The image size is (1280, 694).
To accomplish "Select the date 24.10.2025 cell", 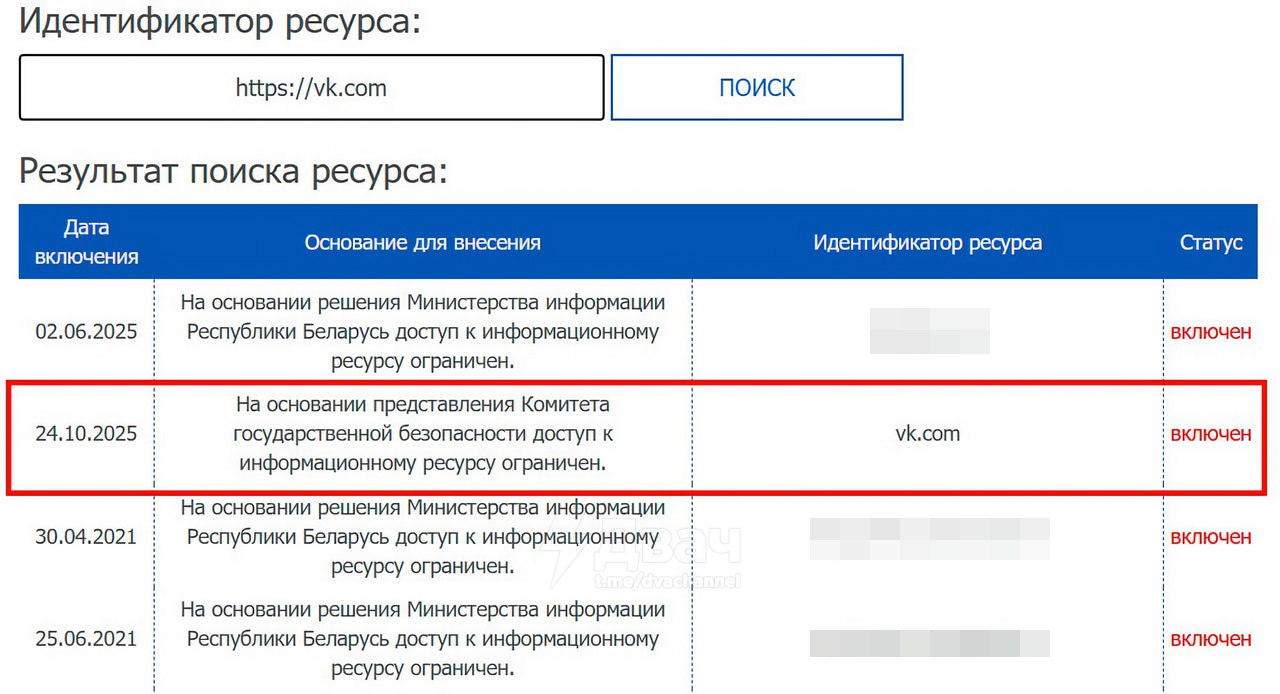I will pyautogui.click(x=86, y=433).
